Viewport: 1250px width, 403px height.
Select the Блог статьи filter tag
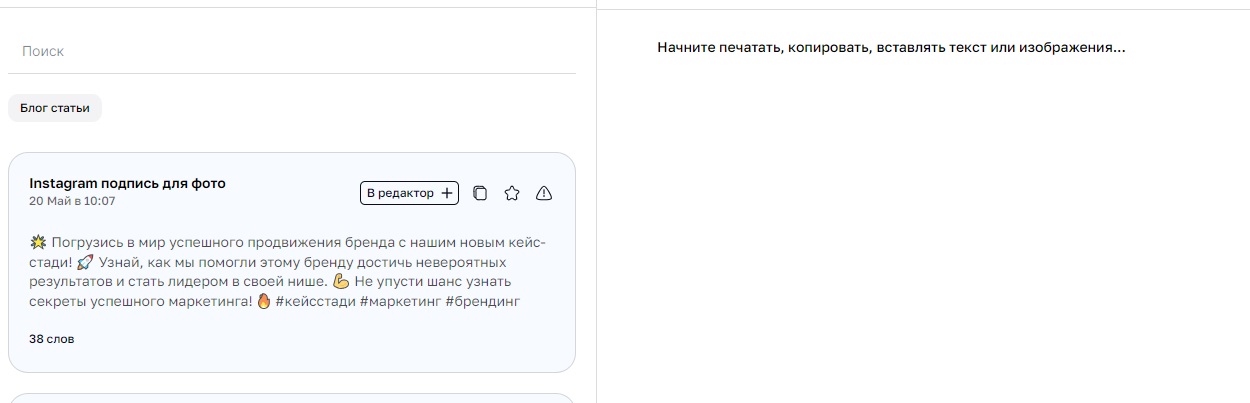55,108
